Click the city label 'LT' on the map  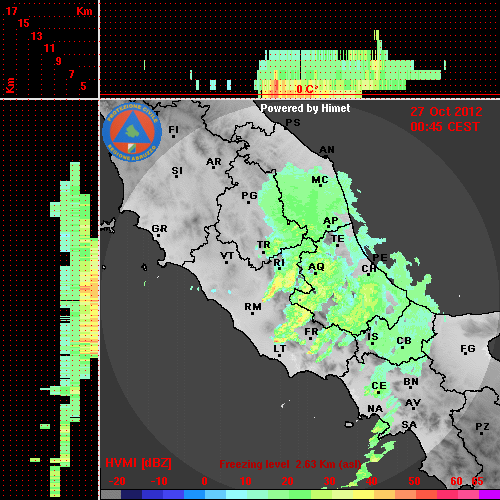(280, 349)
